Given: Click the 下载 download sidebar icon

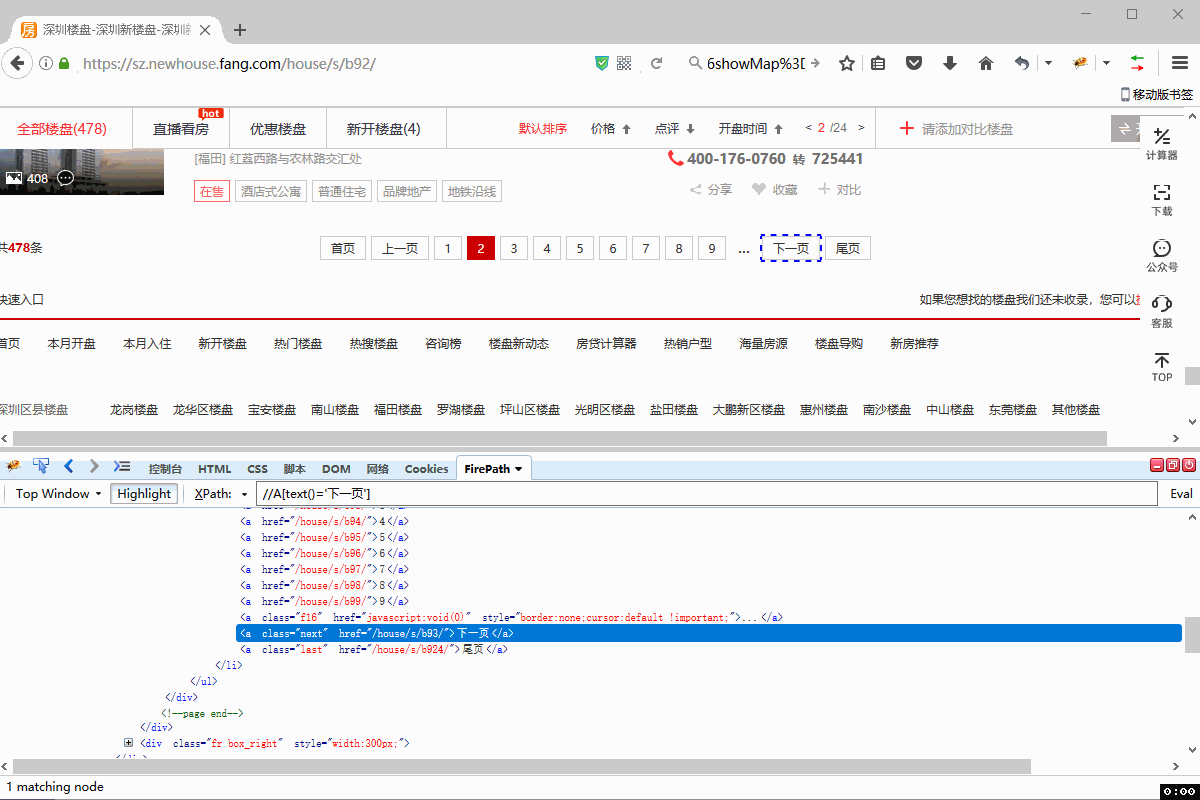Looking at the screenshot, I should [x=1162, y=200].
